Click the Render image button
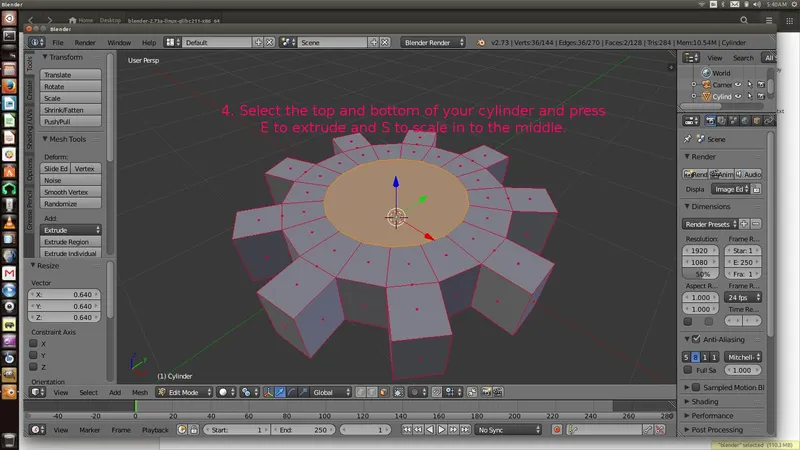800x450 pixels. [x=696, y=173]
